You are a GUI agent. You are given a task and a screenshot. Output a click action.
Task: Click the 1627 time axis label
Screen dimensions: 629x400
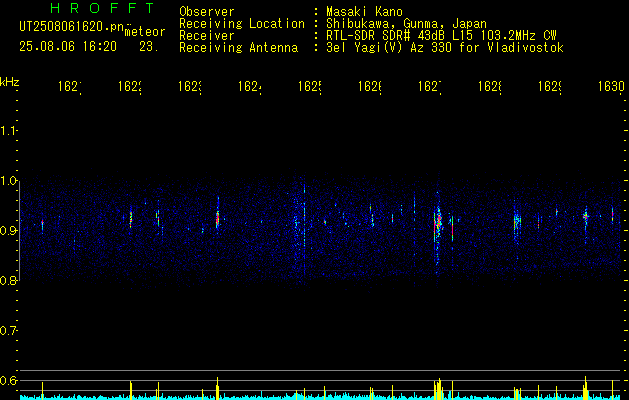point(430,87)
